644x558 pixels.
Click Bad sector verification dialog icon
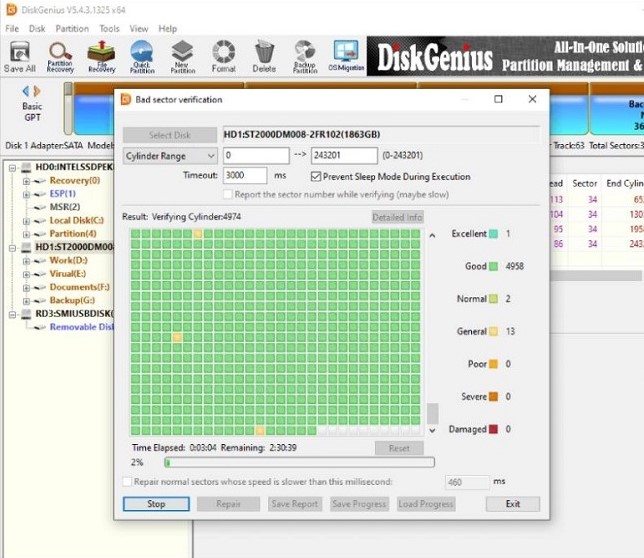pyautogui.click(x=125, y=99)
